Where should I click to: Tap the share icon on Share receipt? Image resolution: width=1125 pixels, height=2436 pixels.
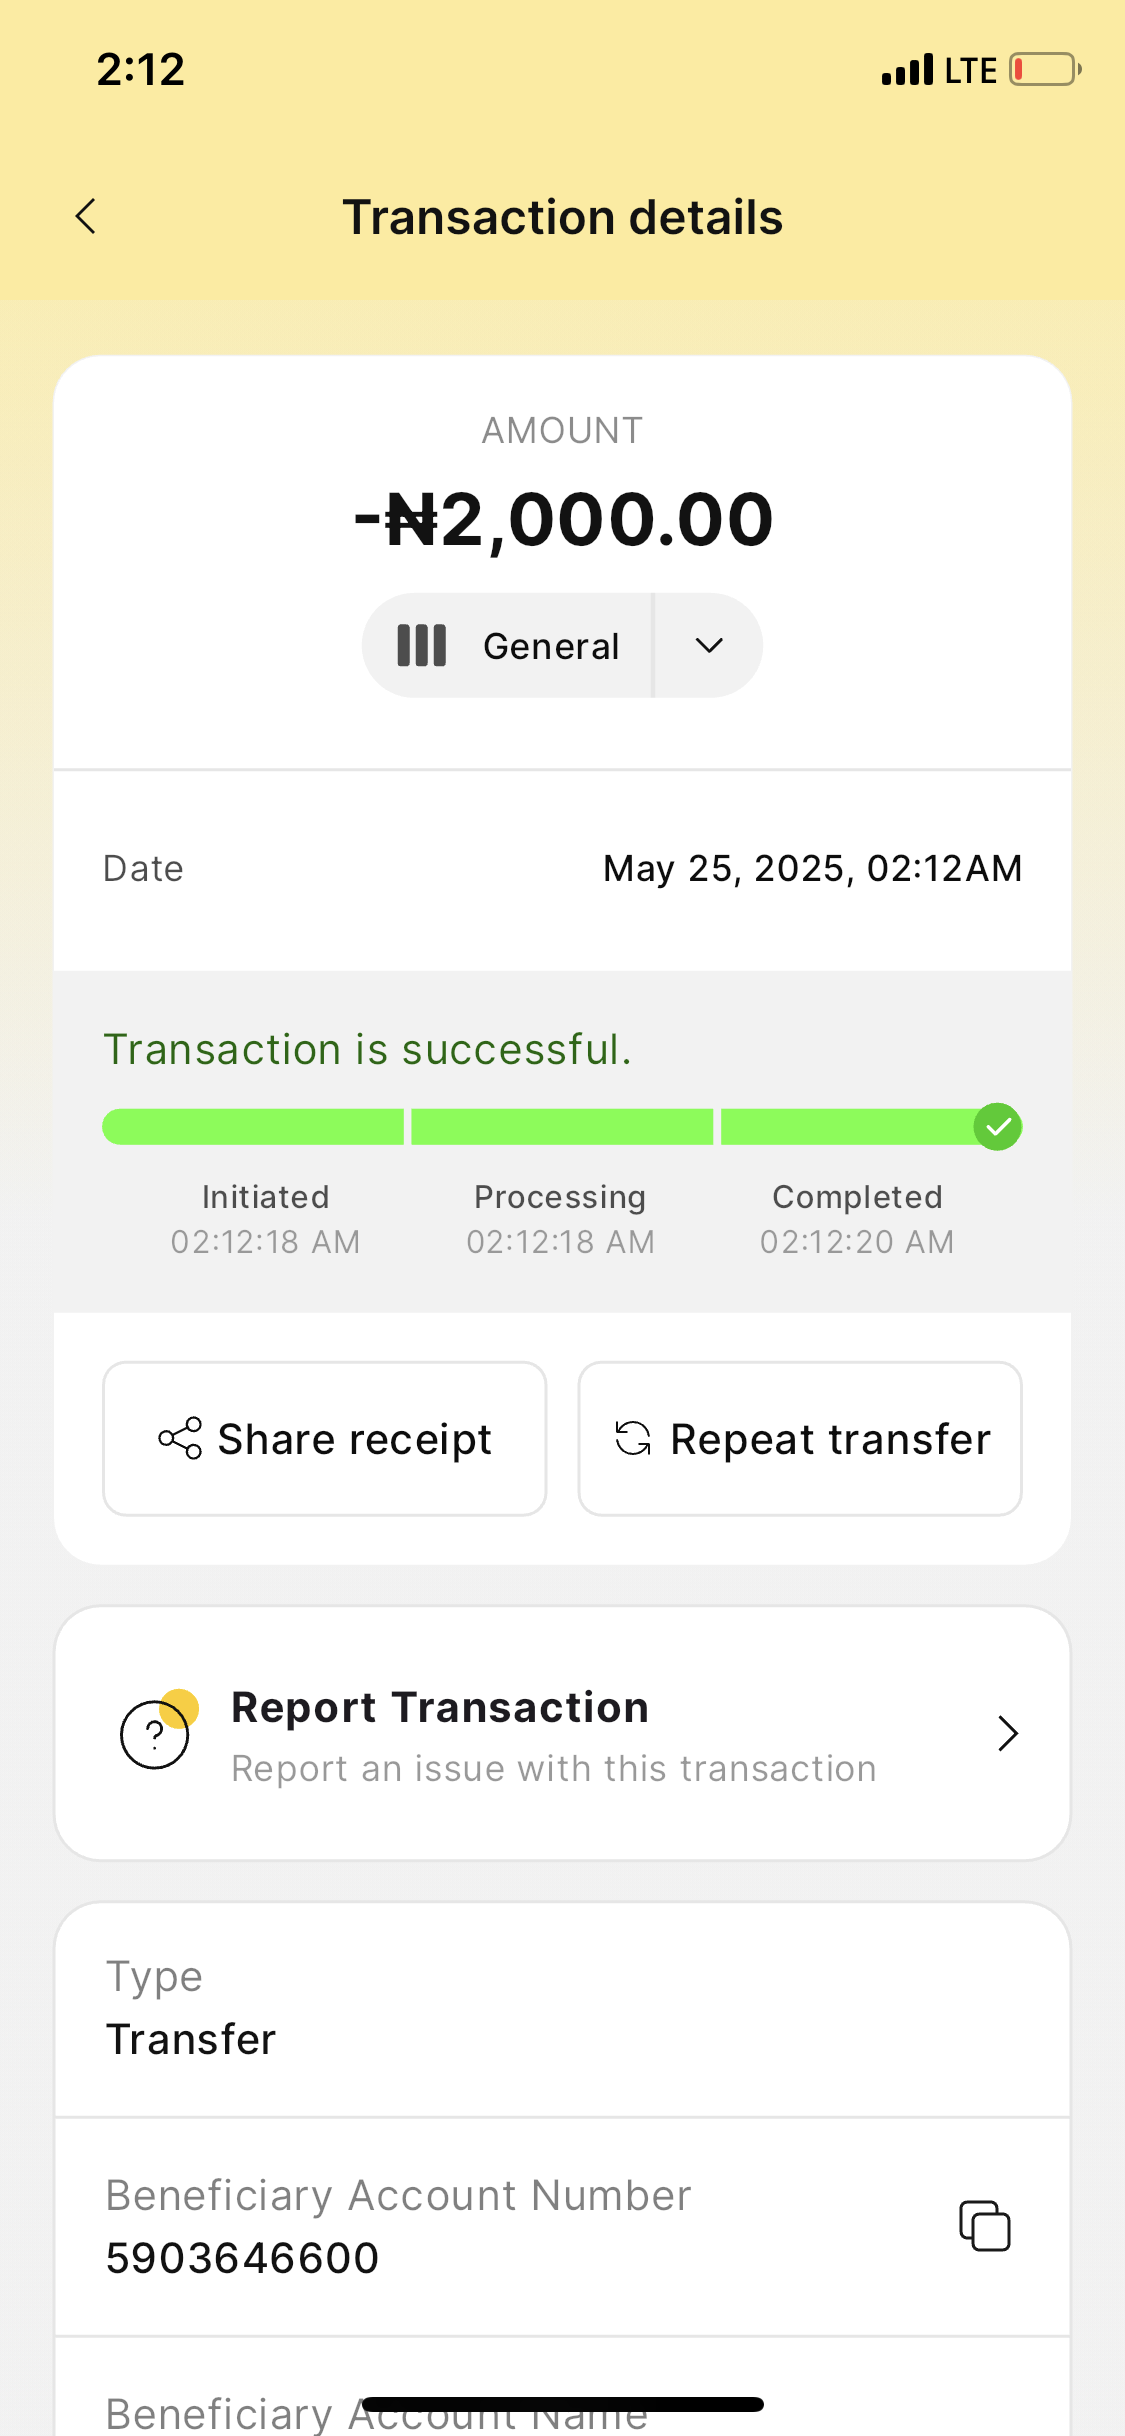coord(180,1439)
